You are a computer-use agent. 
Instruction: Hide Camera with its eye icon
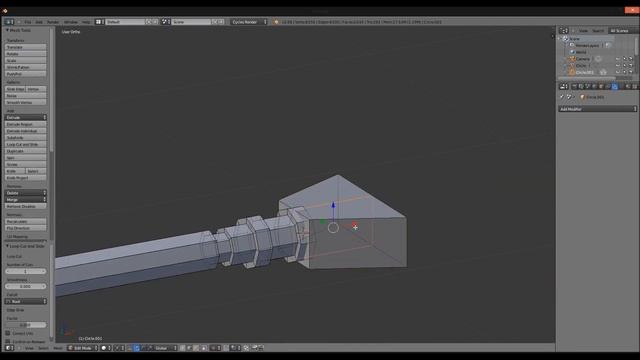click(618, 59)
